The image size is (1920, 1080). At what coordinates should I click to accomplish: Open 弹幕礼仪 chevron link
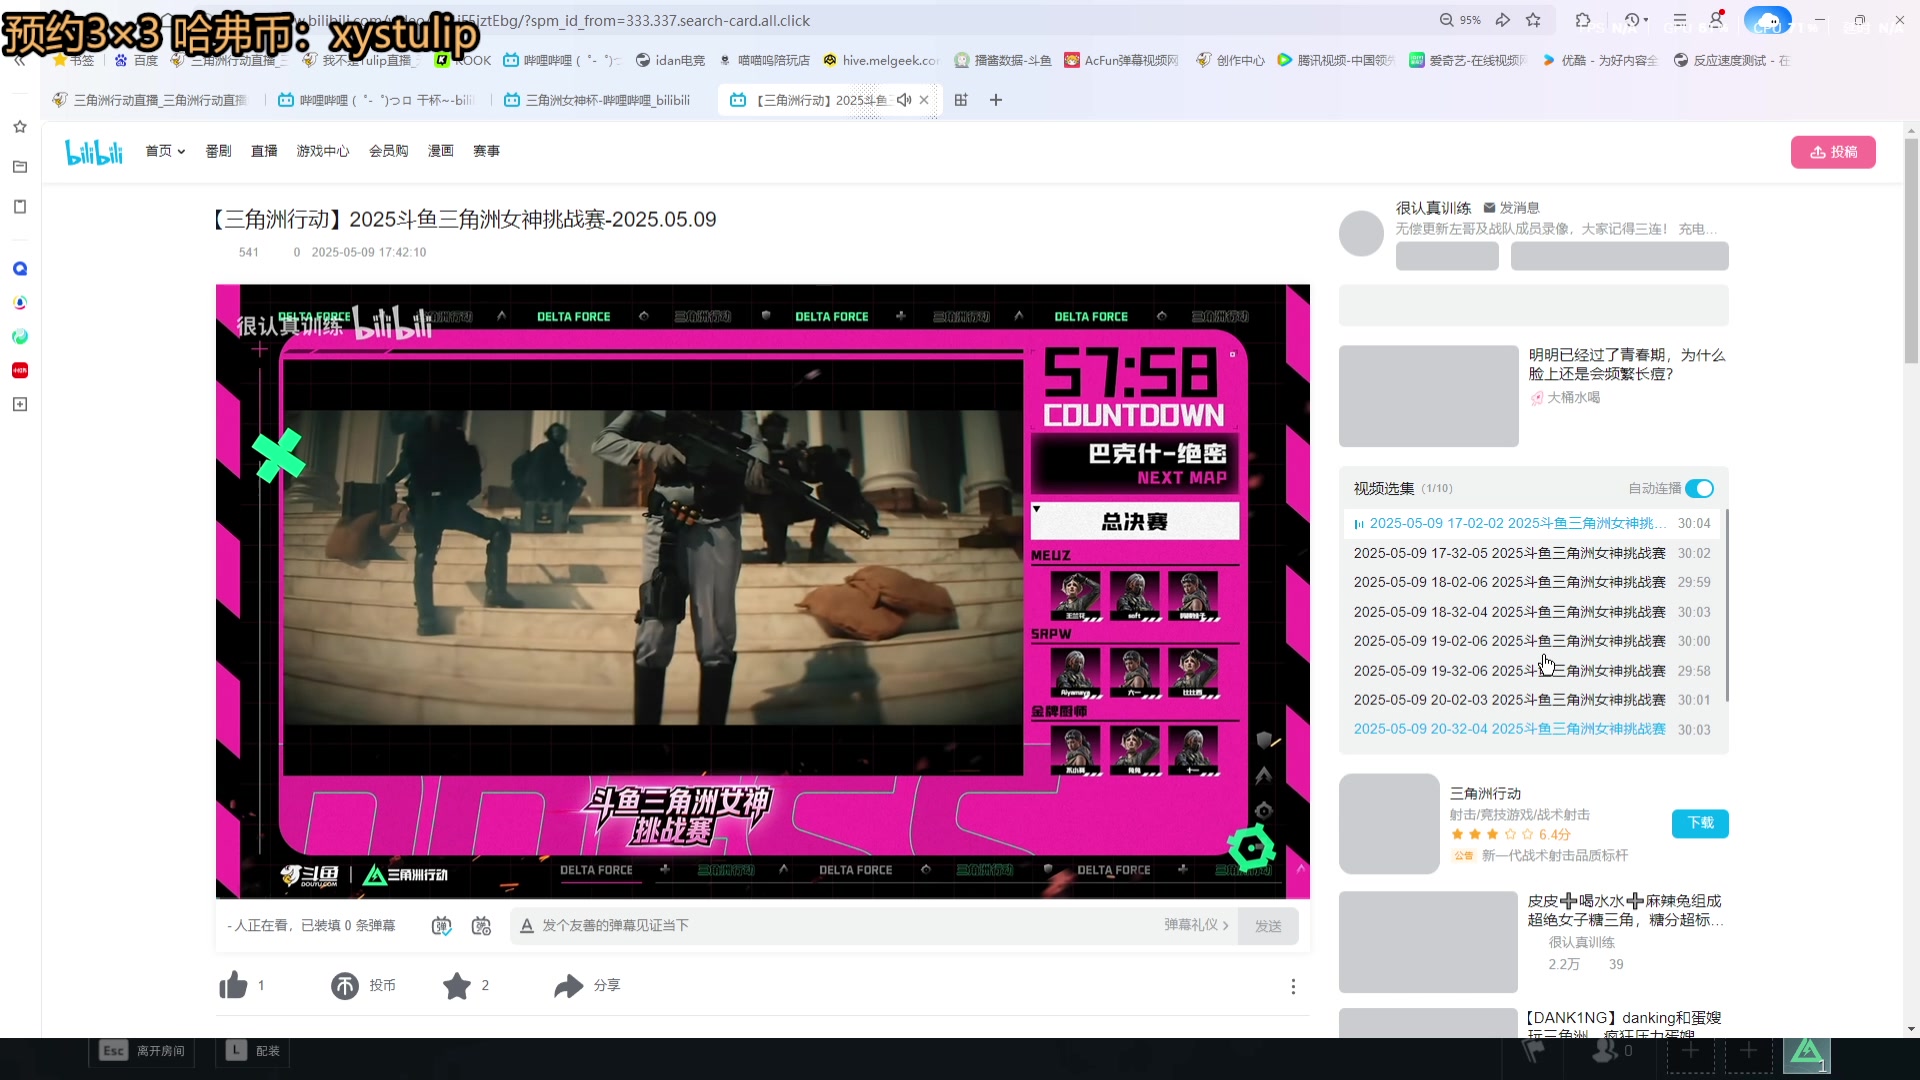tap(1196, 925)
